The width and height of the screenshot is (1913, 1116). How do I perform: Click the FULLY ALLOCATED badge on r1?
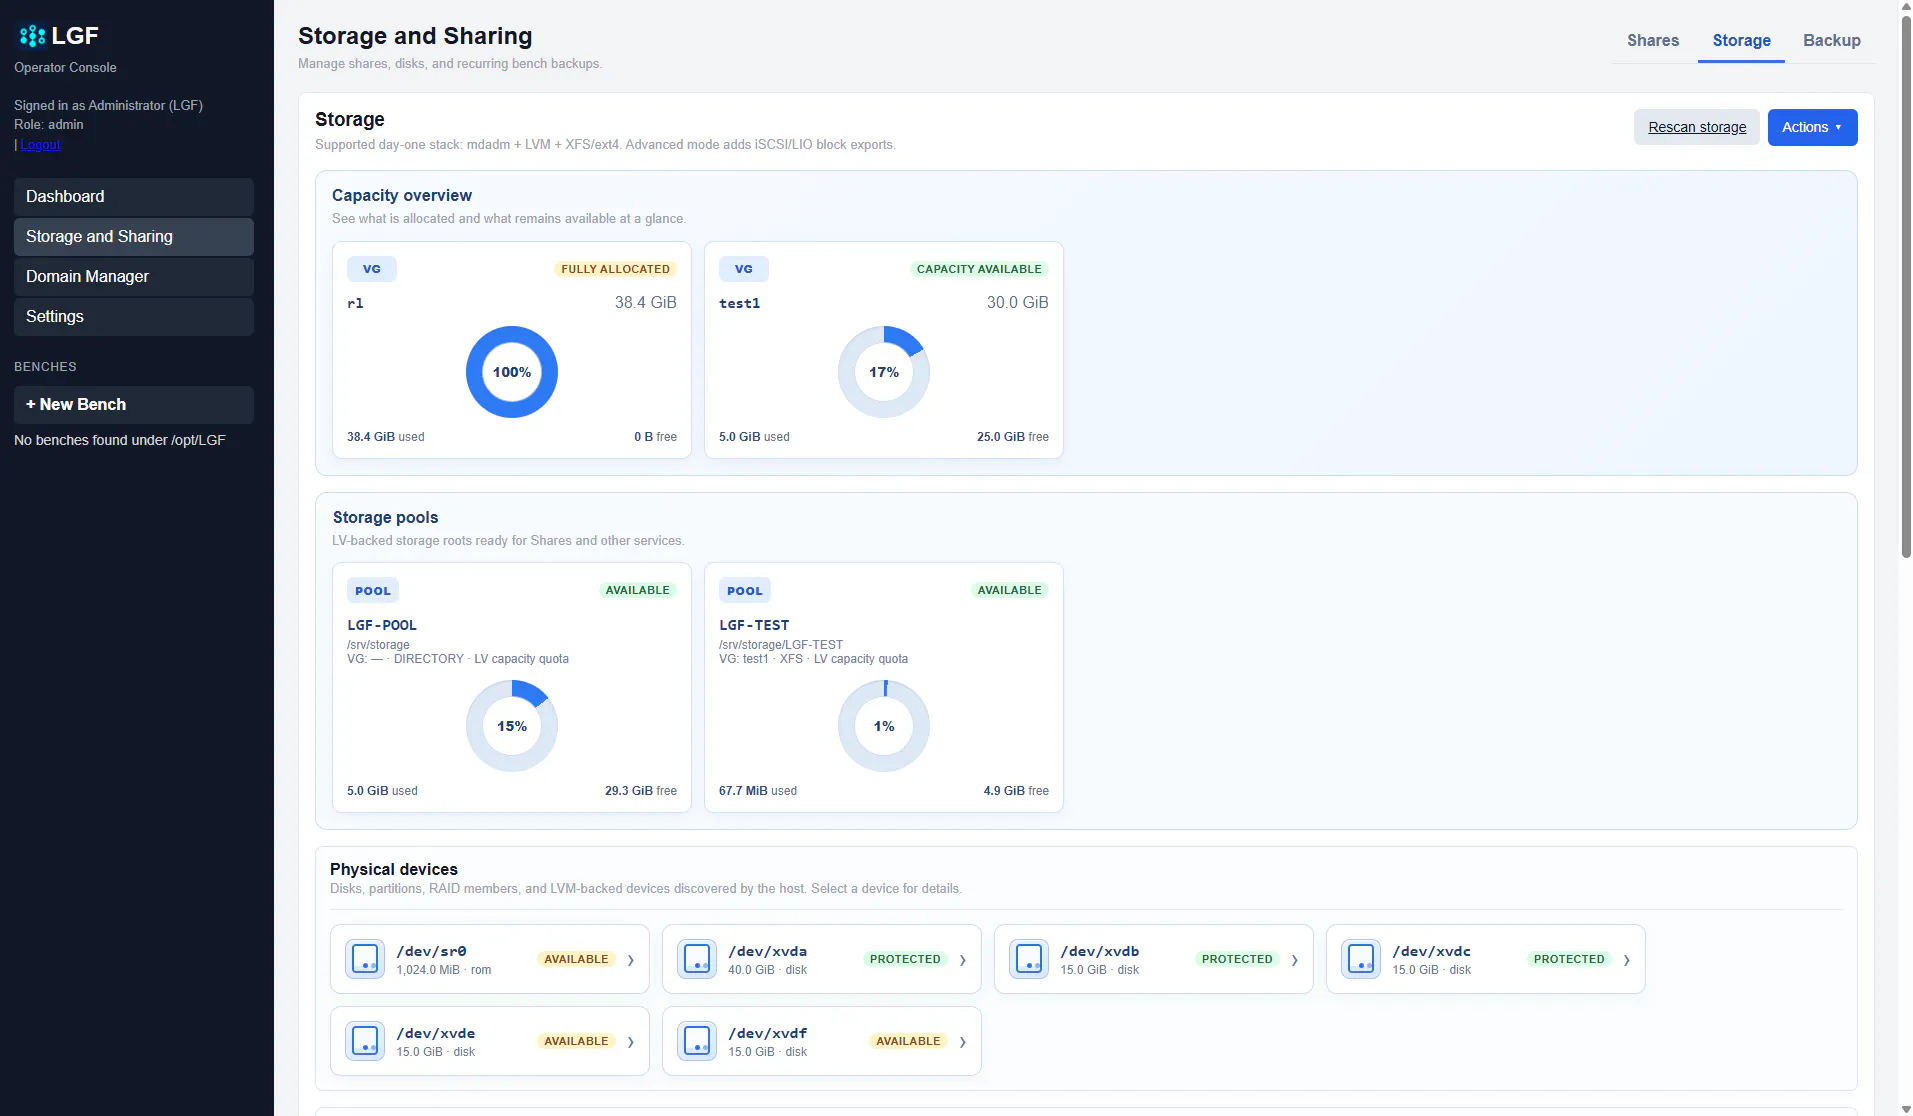click(x=615, y=269)
